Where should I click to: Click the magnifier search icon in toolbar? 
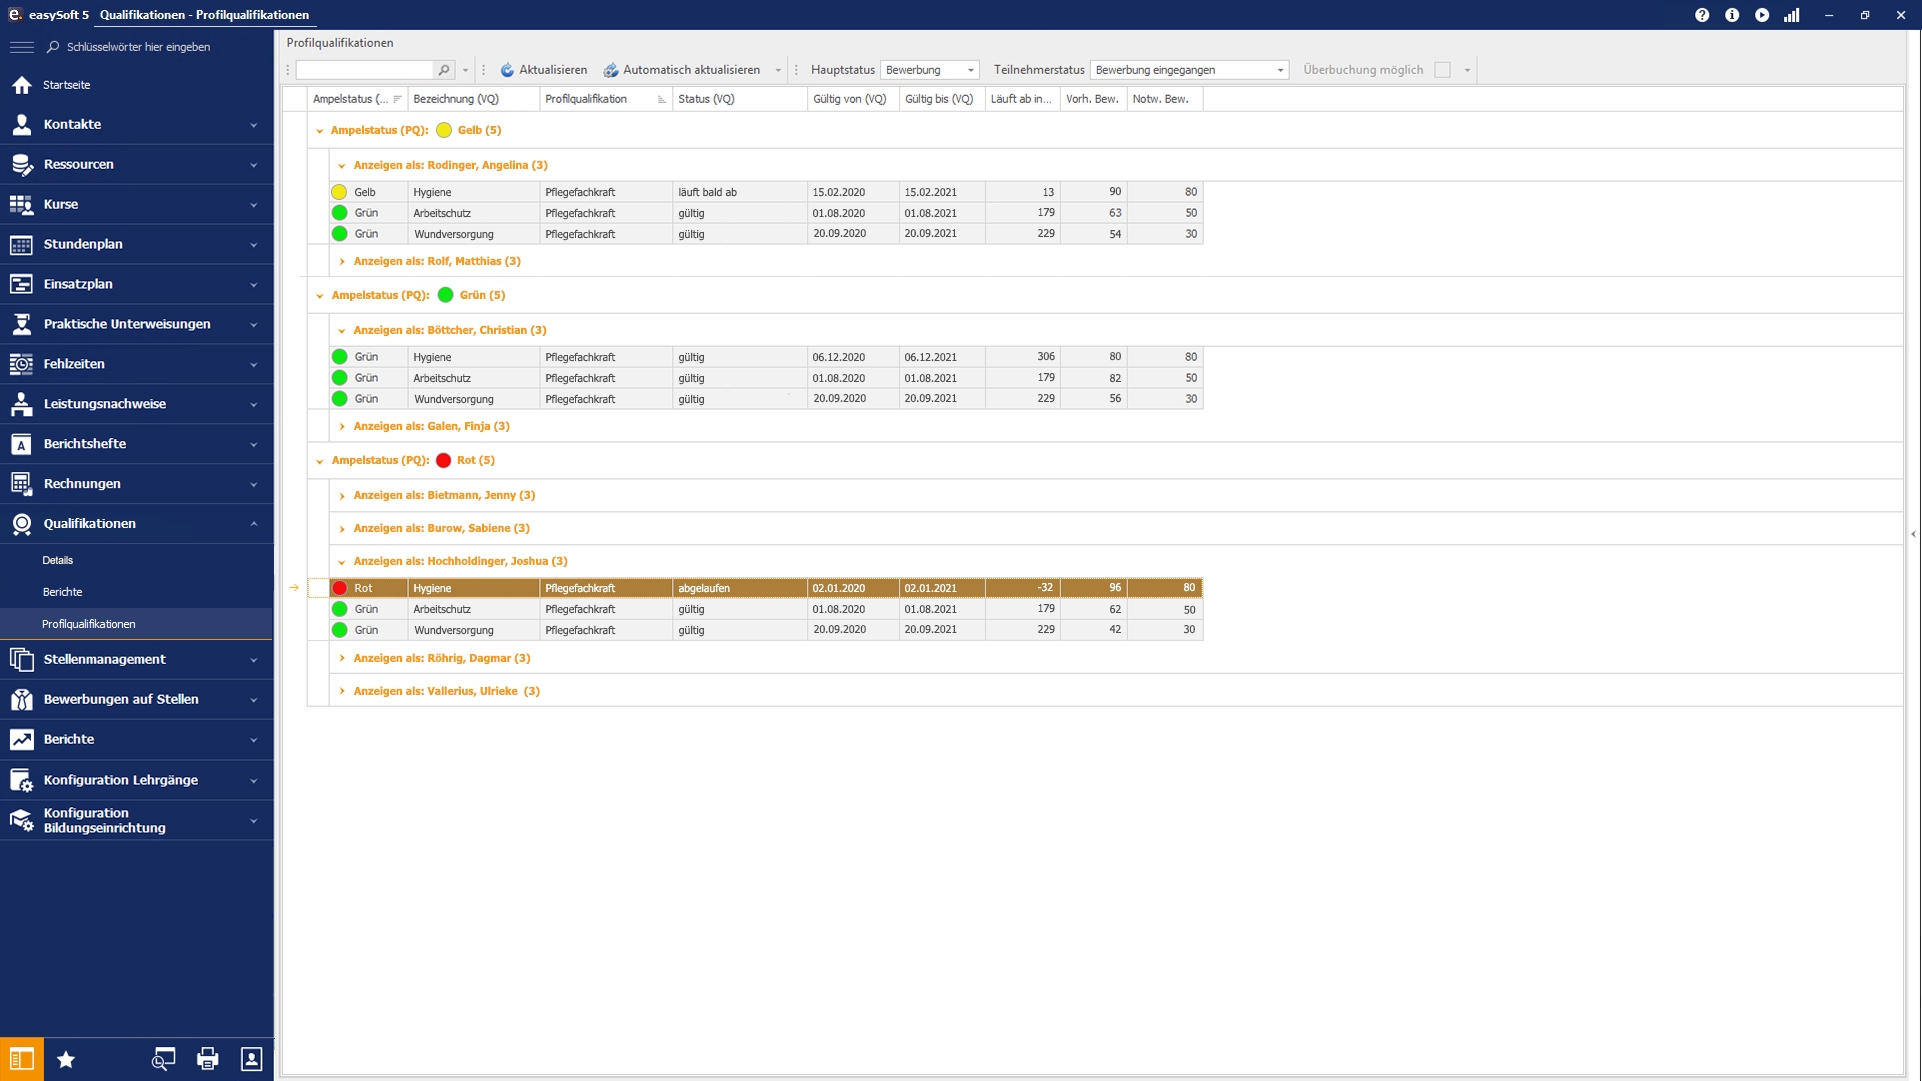(x=444, y=70)
